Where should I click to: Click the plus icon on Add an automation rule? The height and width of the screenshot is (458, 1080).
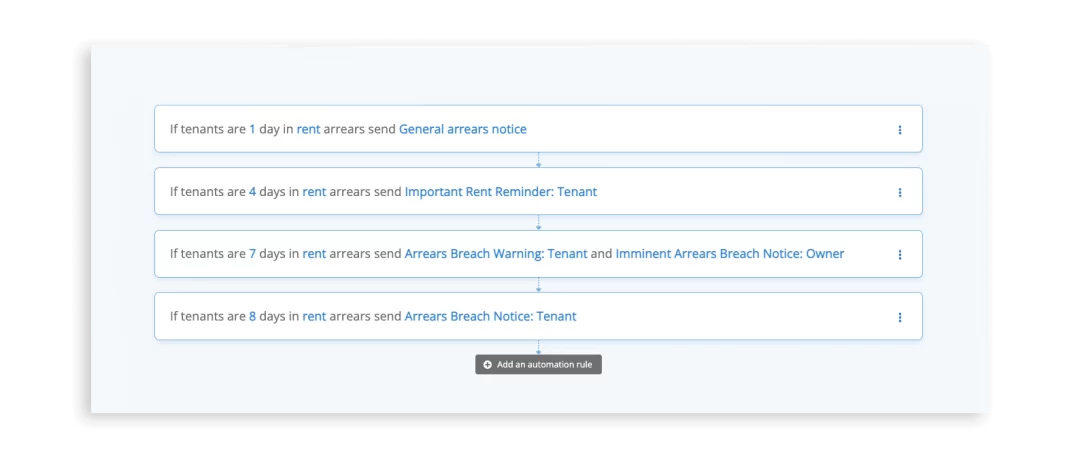(x=488, y=365)
